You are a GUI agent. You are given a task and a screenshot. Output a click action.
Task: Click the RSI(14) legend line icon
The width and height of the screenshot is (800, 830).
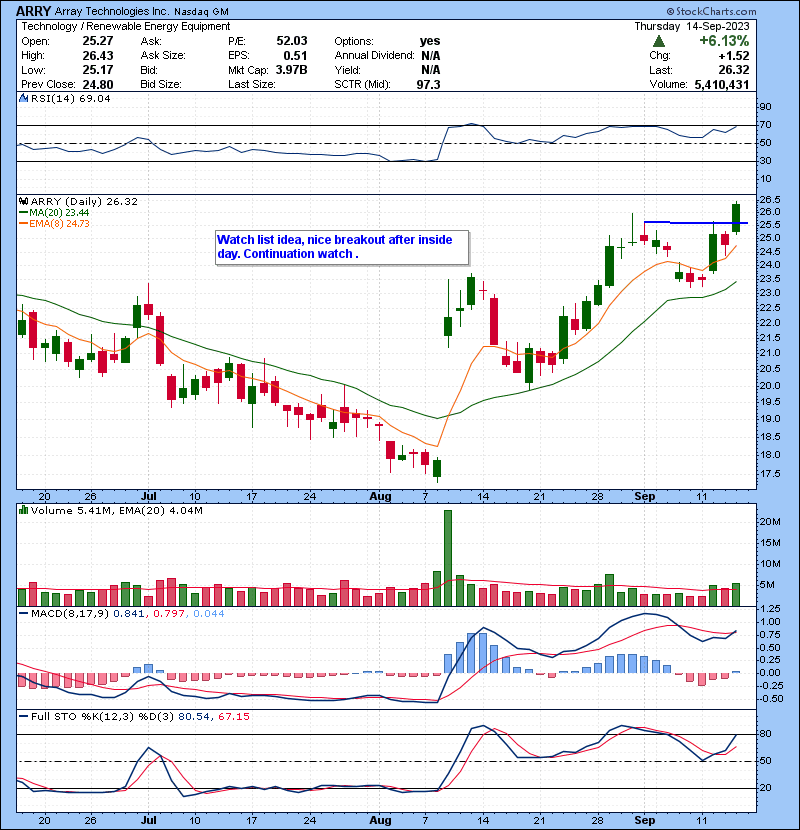[x=23, y=100]
